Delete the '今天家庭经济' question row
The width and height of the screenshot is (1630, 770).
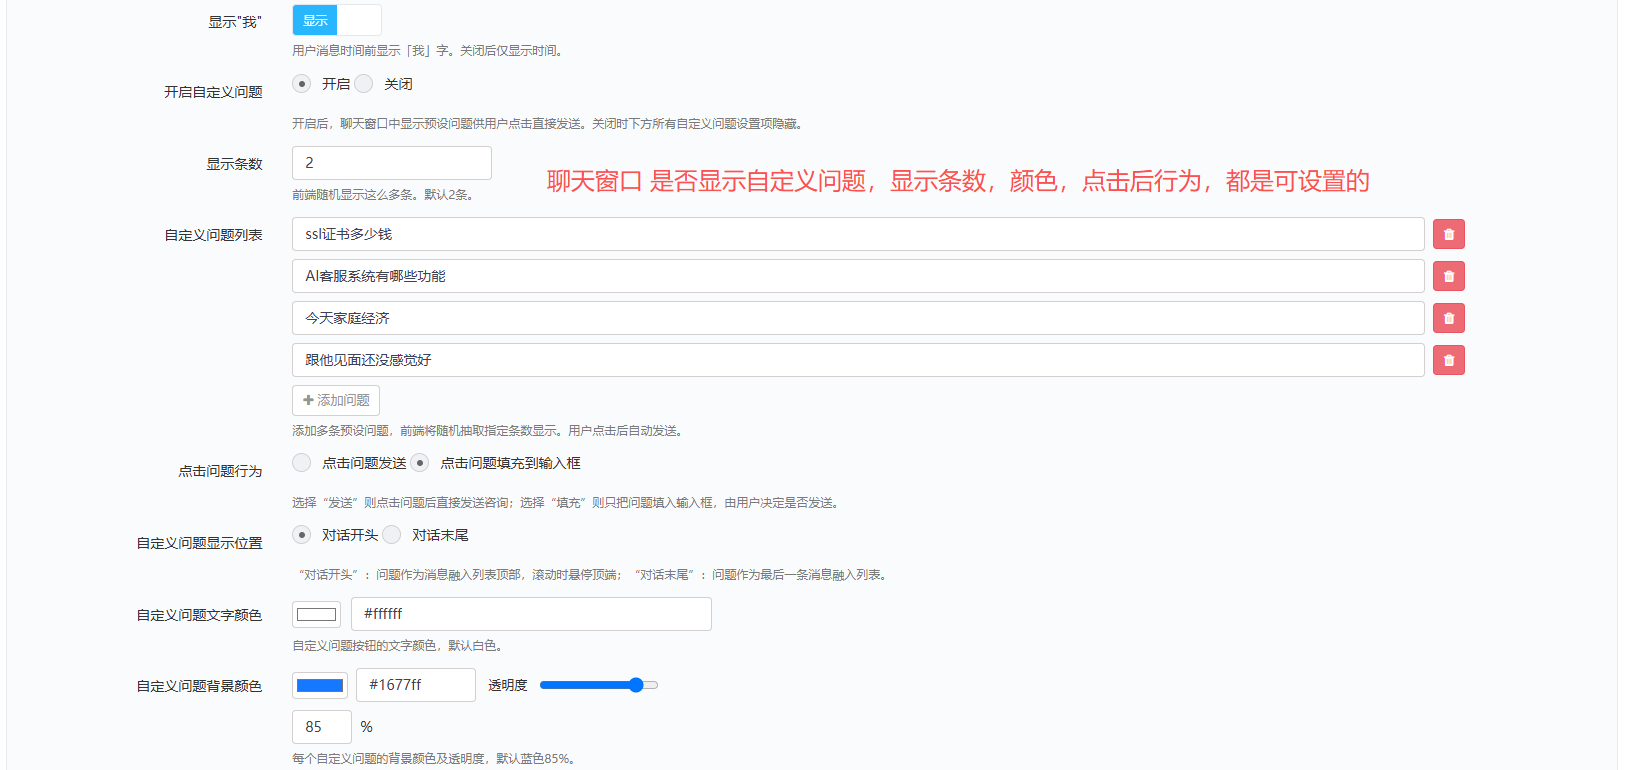click(x=1448, y=318)
